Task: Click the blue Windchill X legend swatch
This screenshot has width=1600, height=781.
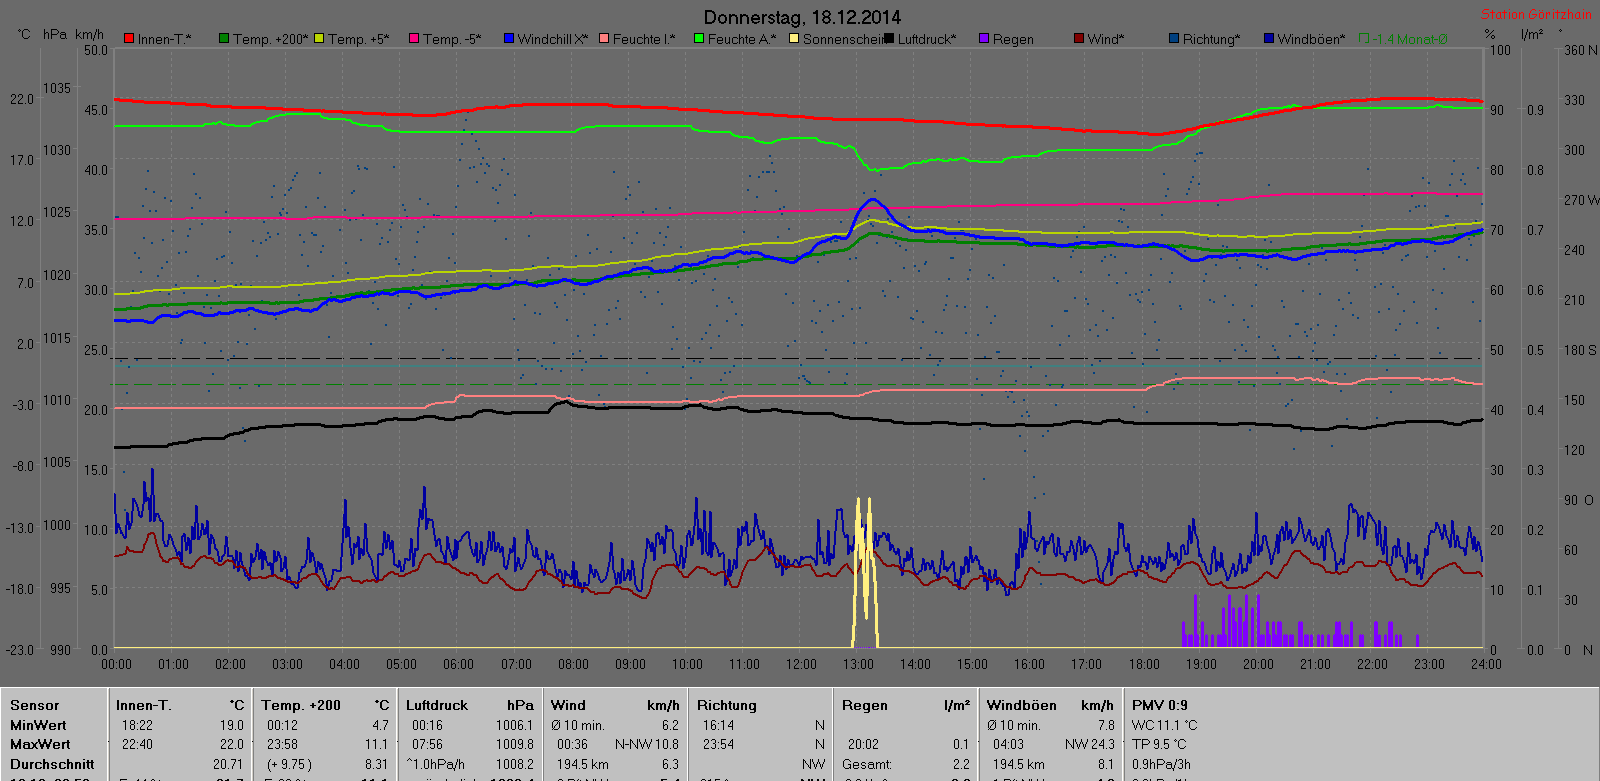Action: tap(509, 39)
